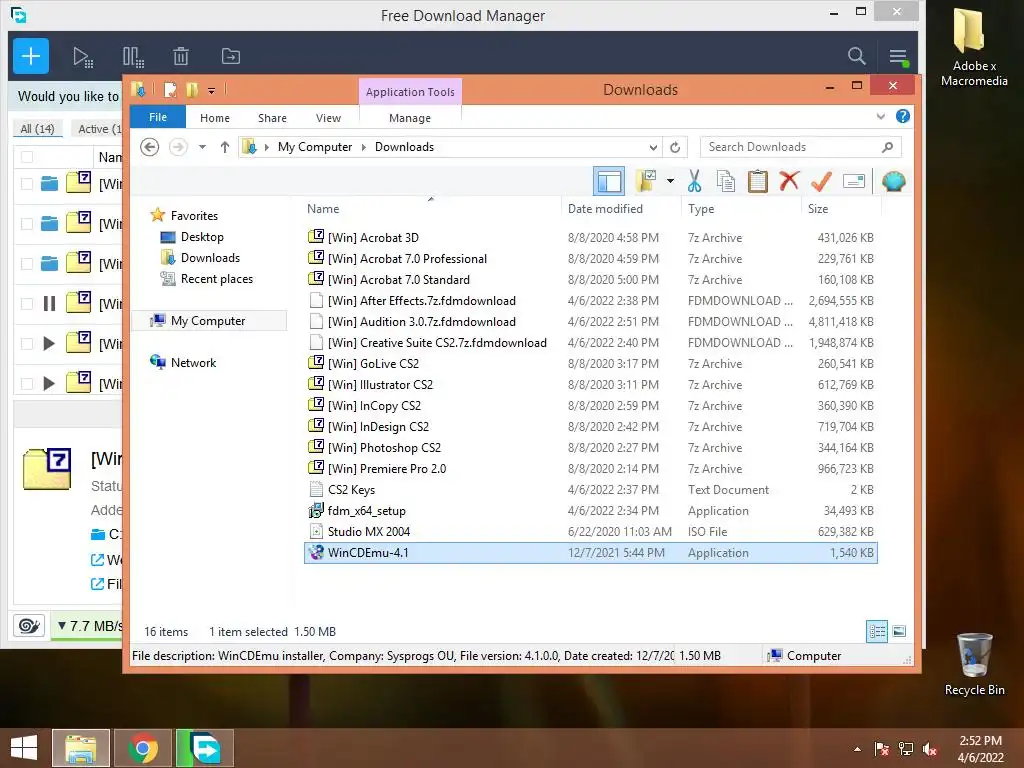
Task: Expand the Explorer ribbon chevron
Action: [880, 116]
